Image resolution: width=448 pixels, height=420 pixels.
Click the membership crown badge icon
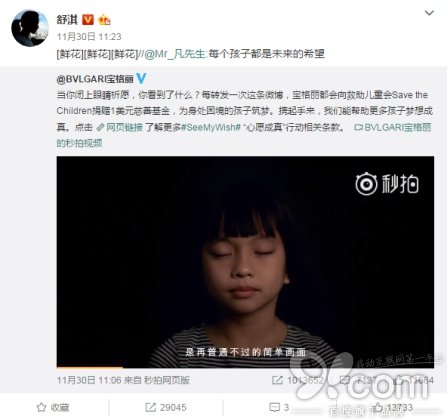click(x=104, y=20)
